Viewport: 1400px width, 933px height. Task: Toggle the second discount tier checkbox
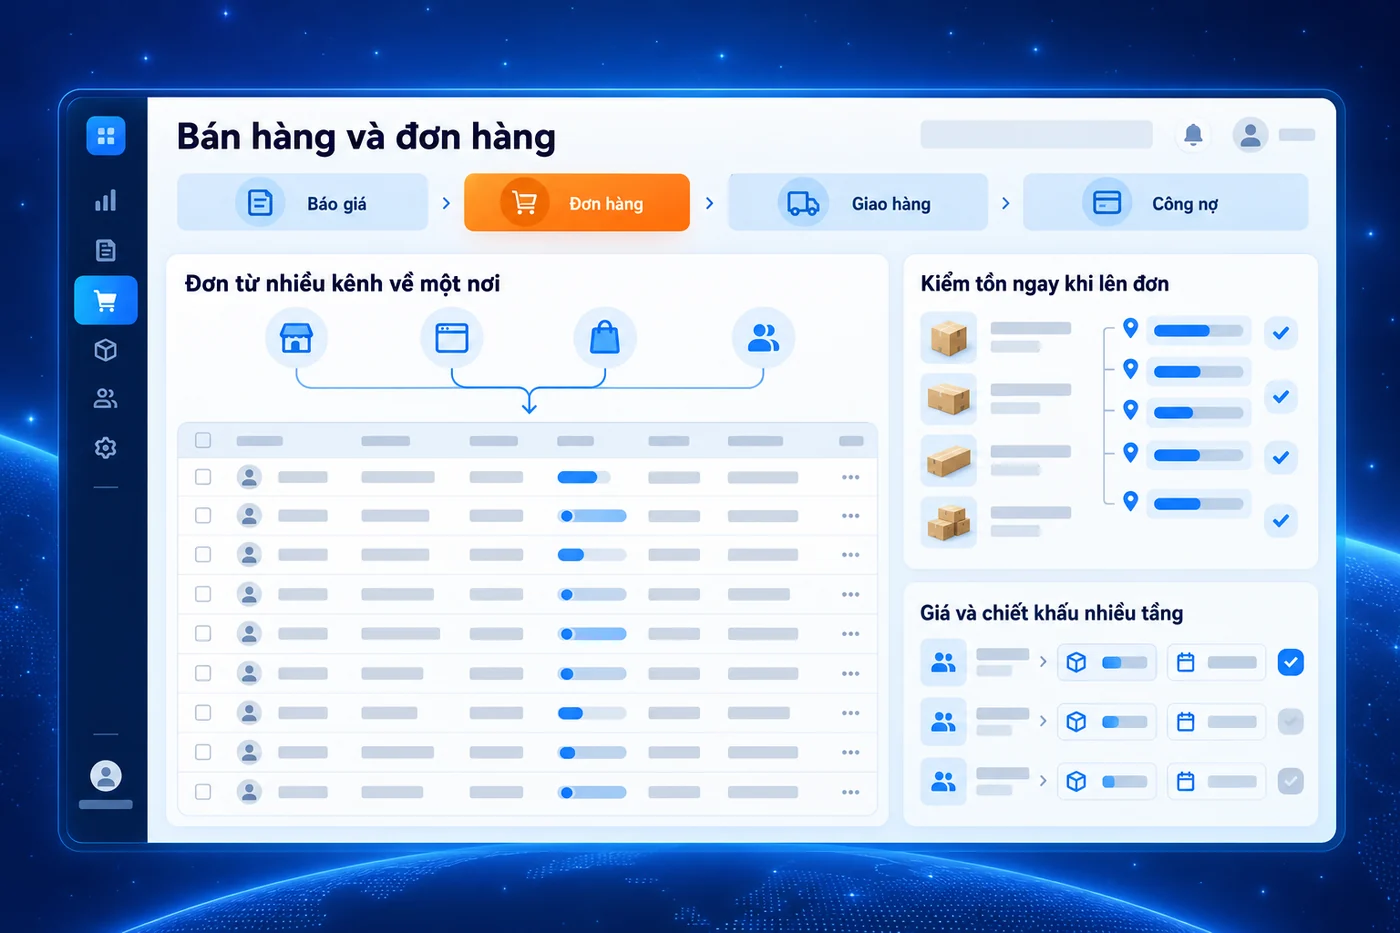[x=1291, y=721]
